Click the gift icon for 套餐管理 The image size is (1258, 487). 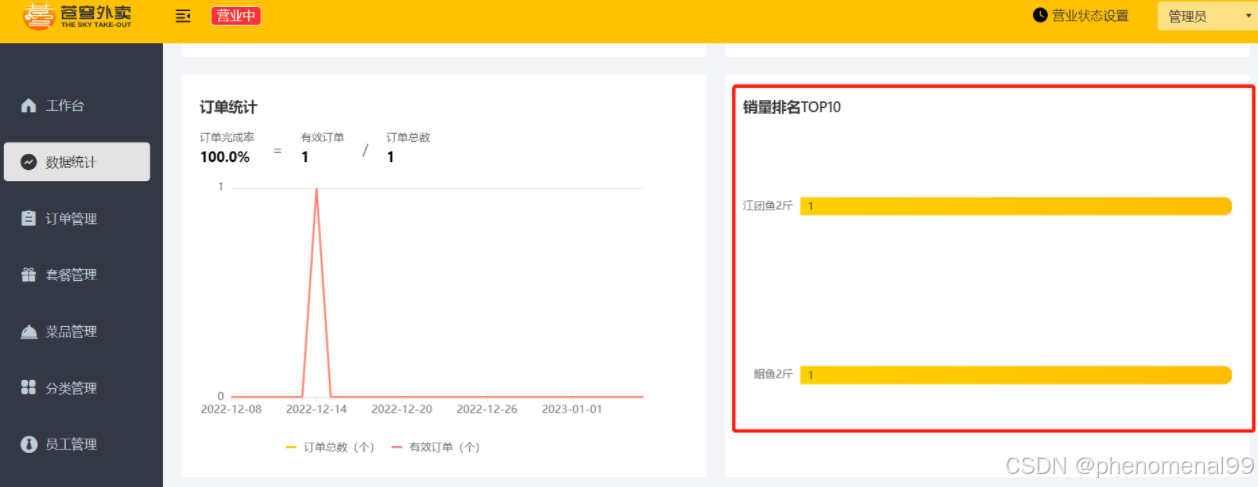[28, 275]
